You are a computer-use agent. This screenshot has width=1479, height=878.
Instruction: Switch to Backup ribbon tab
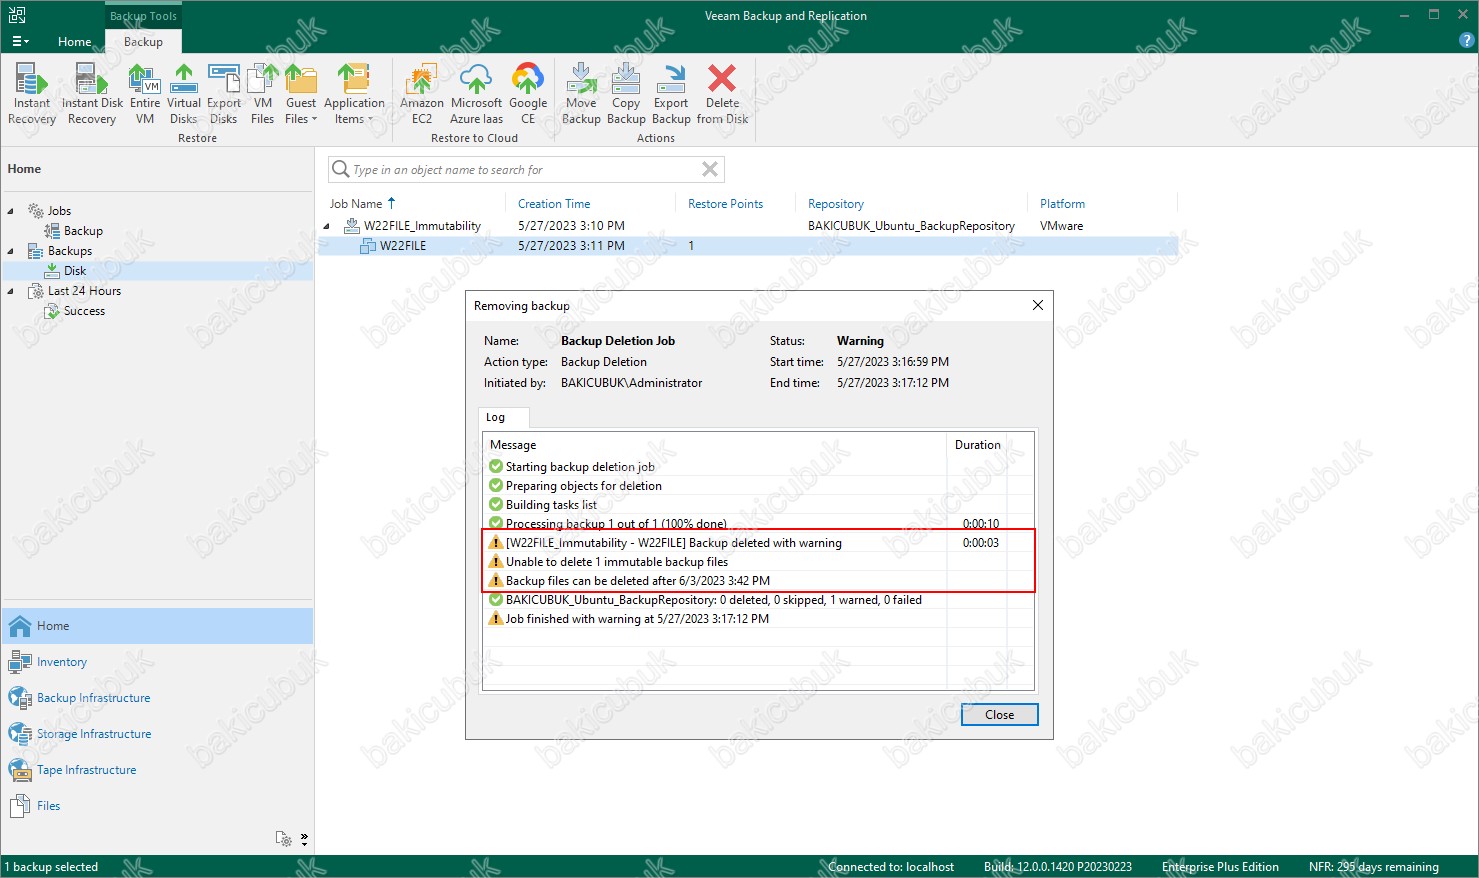coord(143,42)
